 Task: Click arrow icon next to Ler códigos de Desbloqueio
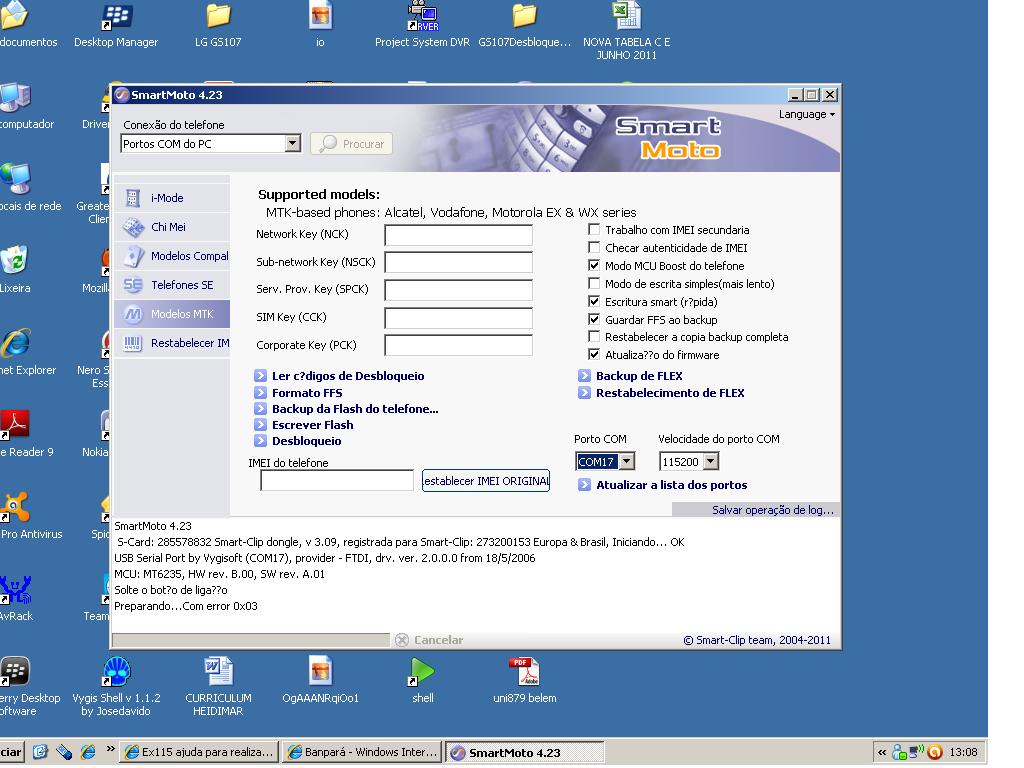point(260,376)
